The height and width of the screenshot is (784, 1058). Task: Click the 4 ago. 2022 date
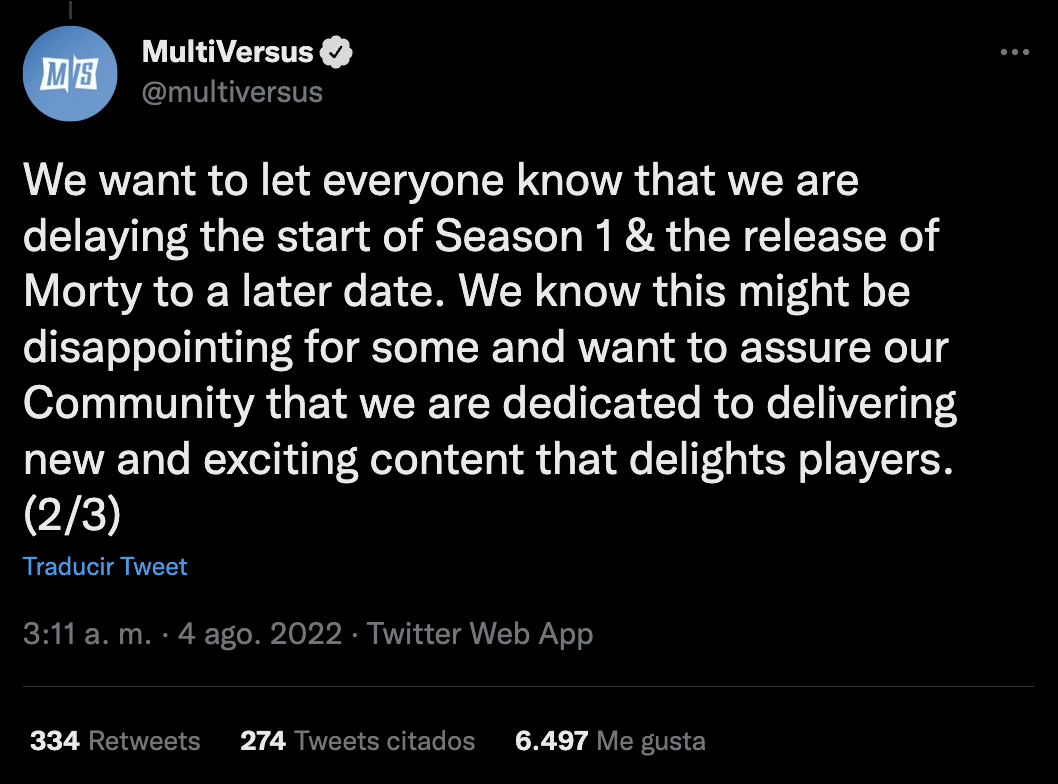(260, 634)
